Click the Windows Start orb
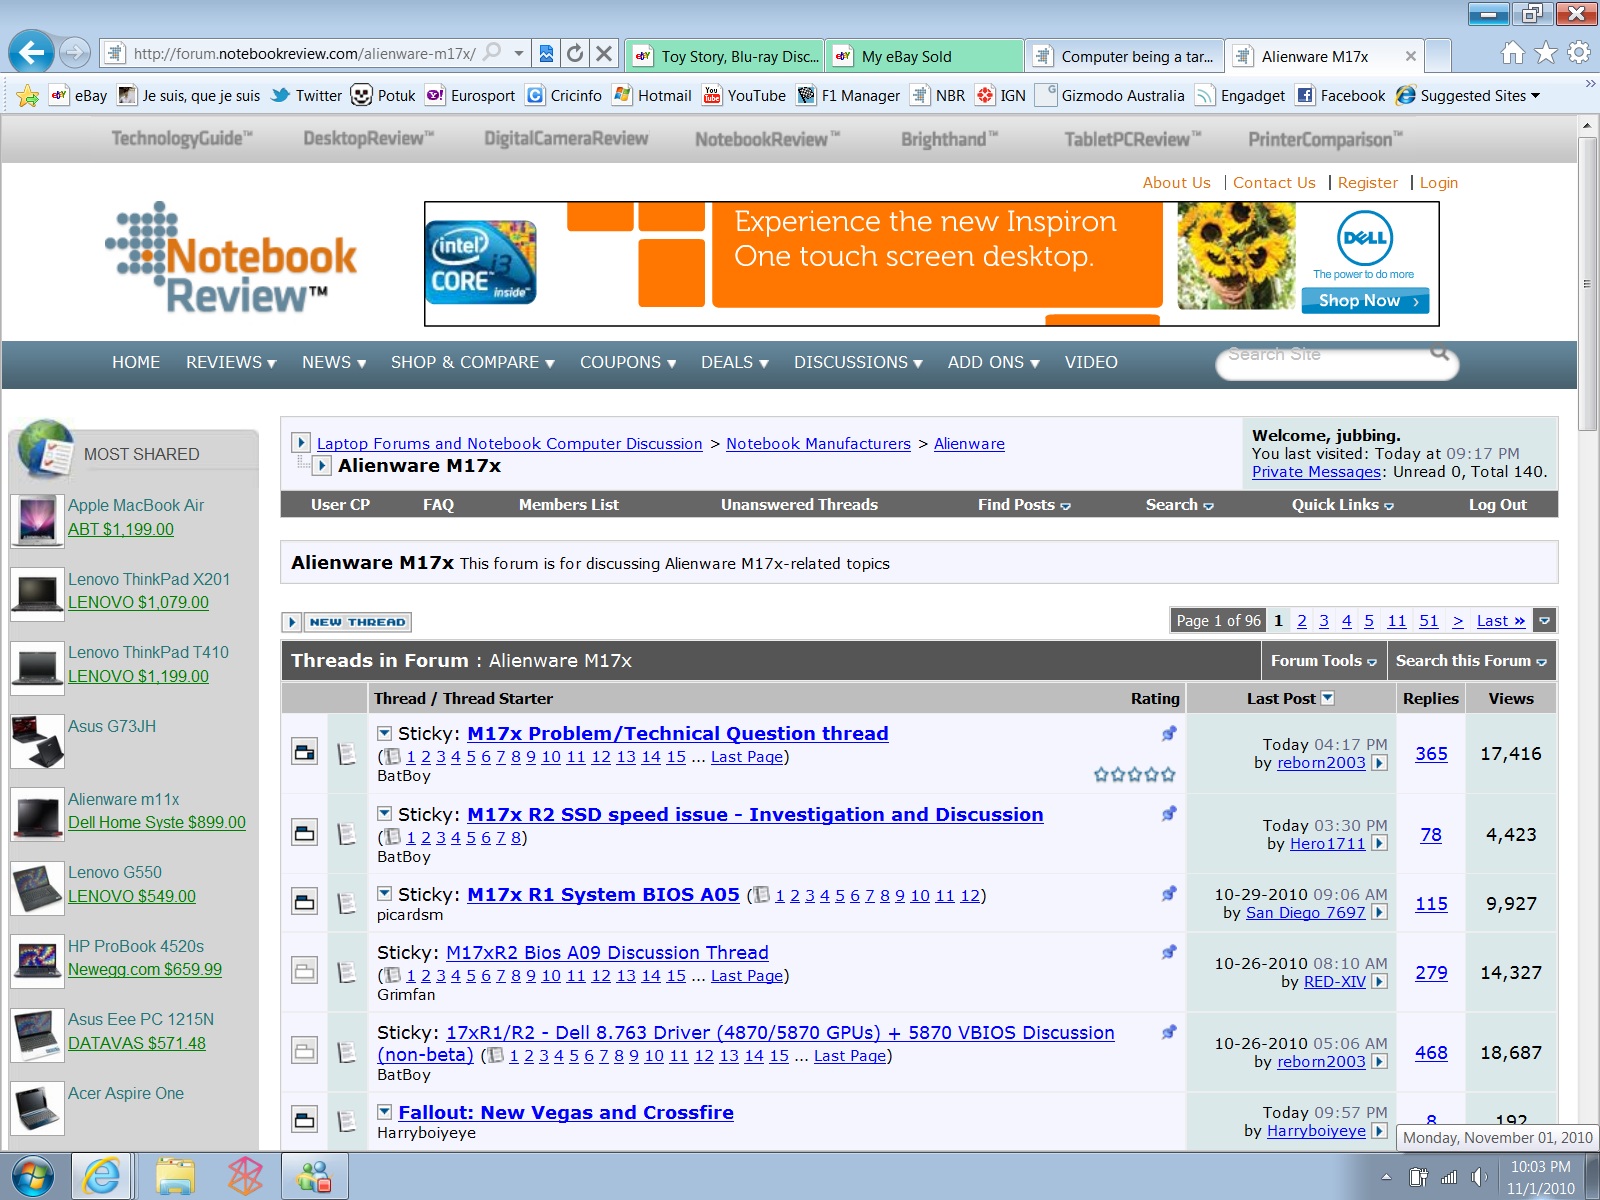Image resolution: width=1600 pixels, height=1200 pixels. pos(33,1176)
